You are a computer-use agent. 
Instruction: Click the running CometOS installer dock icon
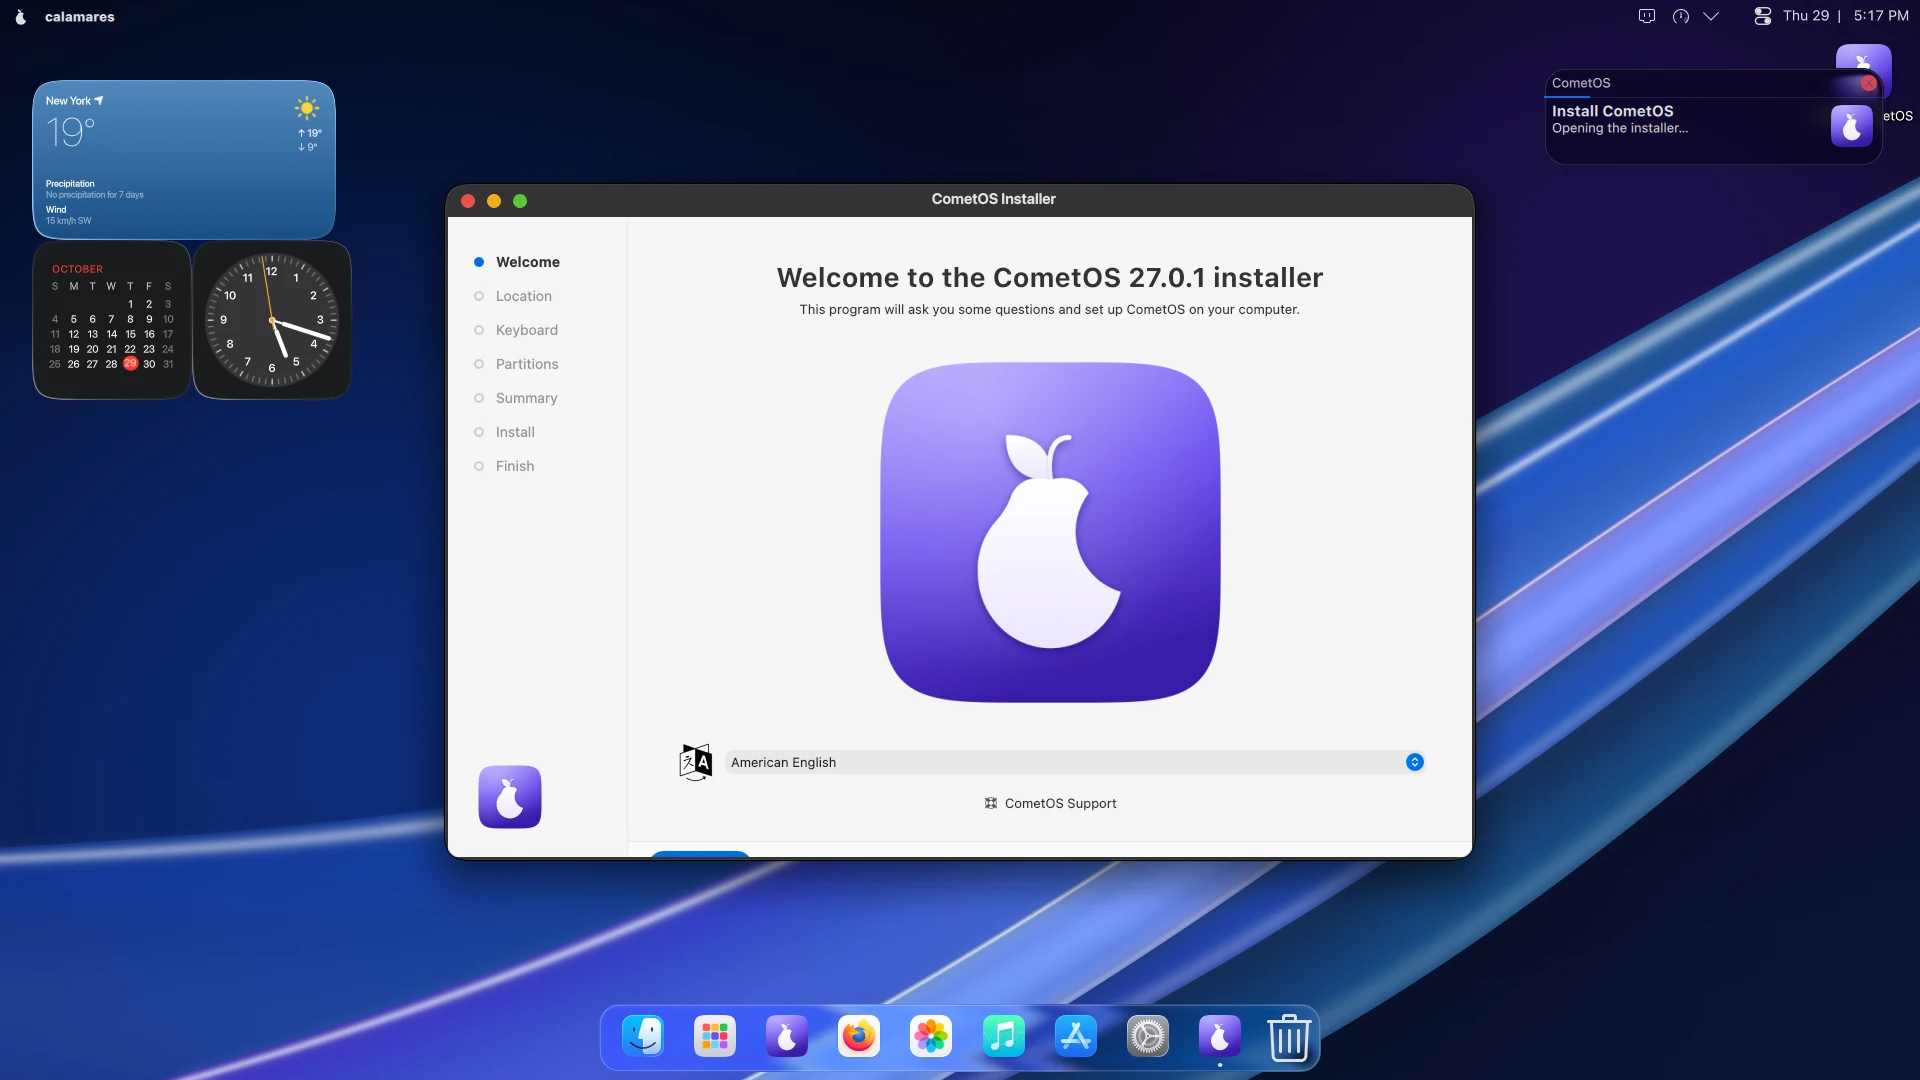pyautogui.click(x=1219, y=1037)
